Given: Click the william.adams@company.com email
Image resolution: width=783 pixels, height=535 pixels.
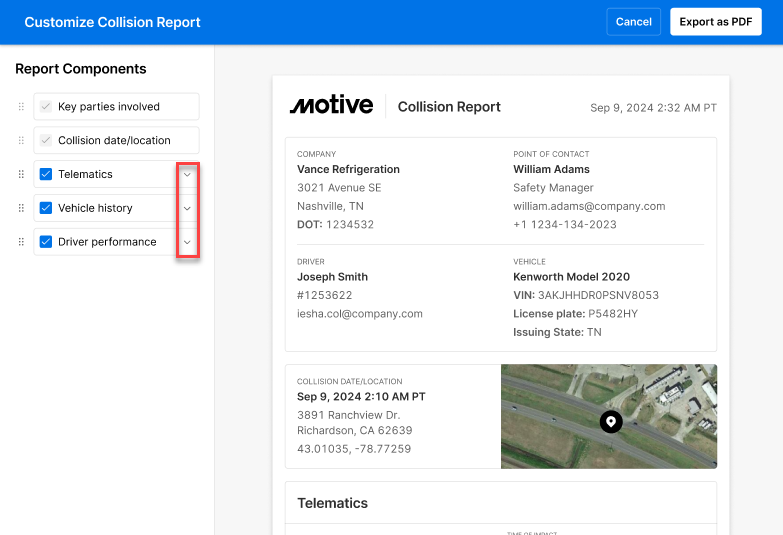Looking at the screenshot, I should coord(589,206).
